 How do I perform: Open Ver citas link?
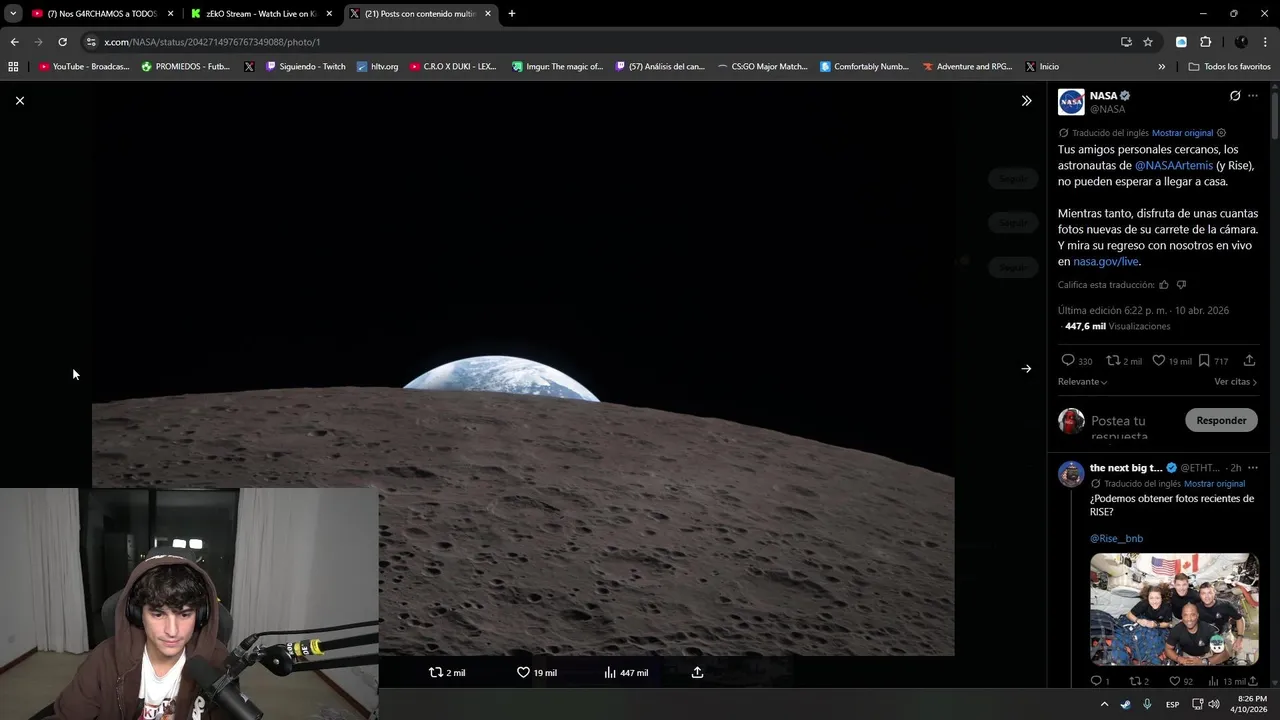(1235, 382)
